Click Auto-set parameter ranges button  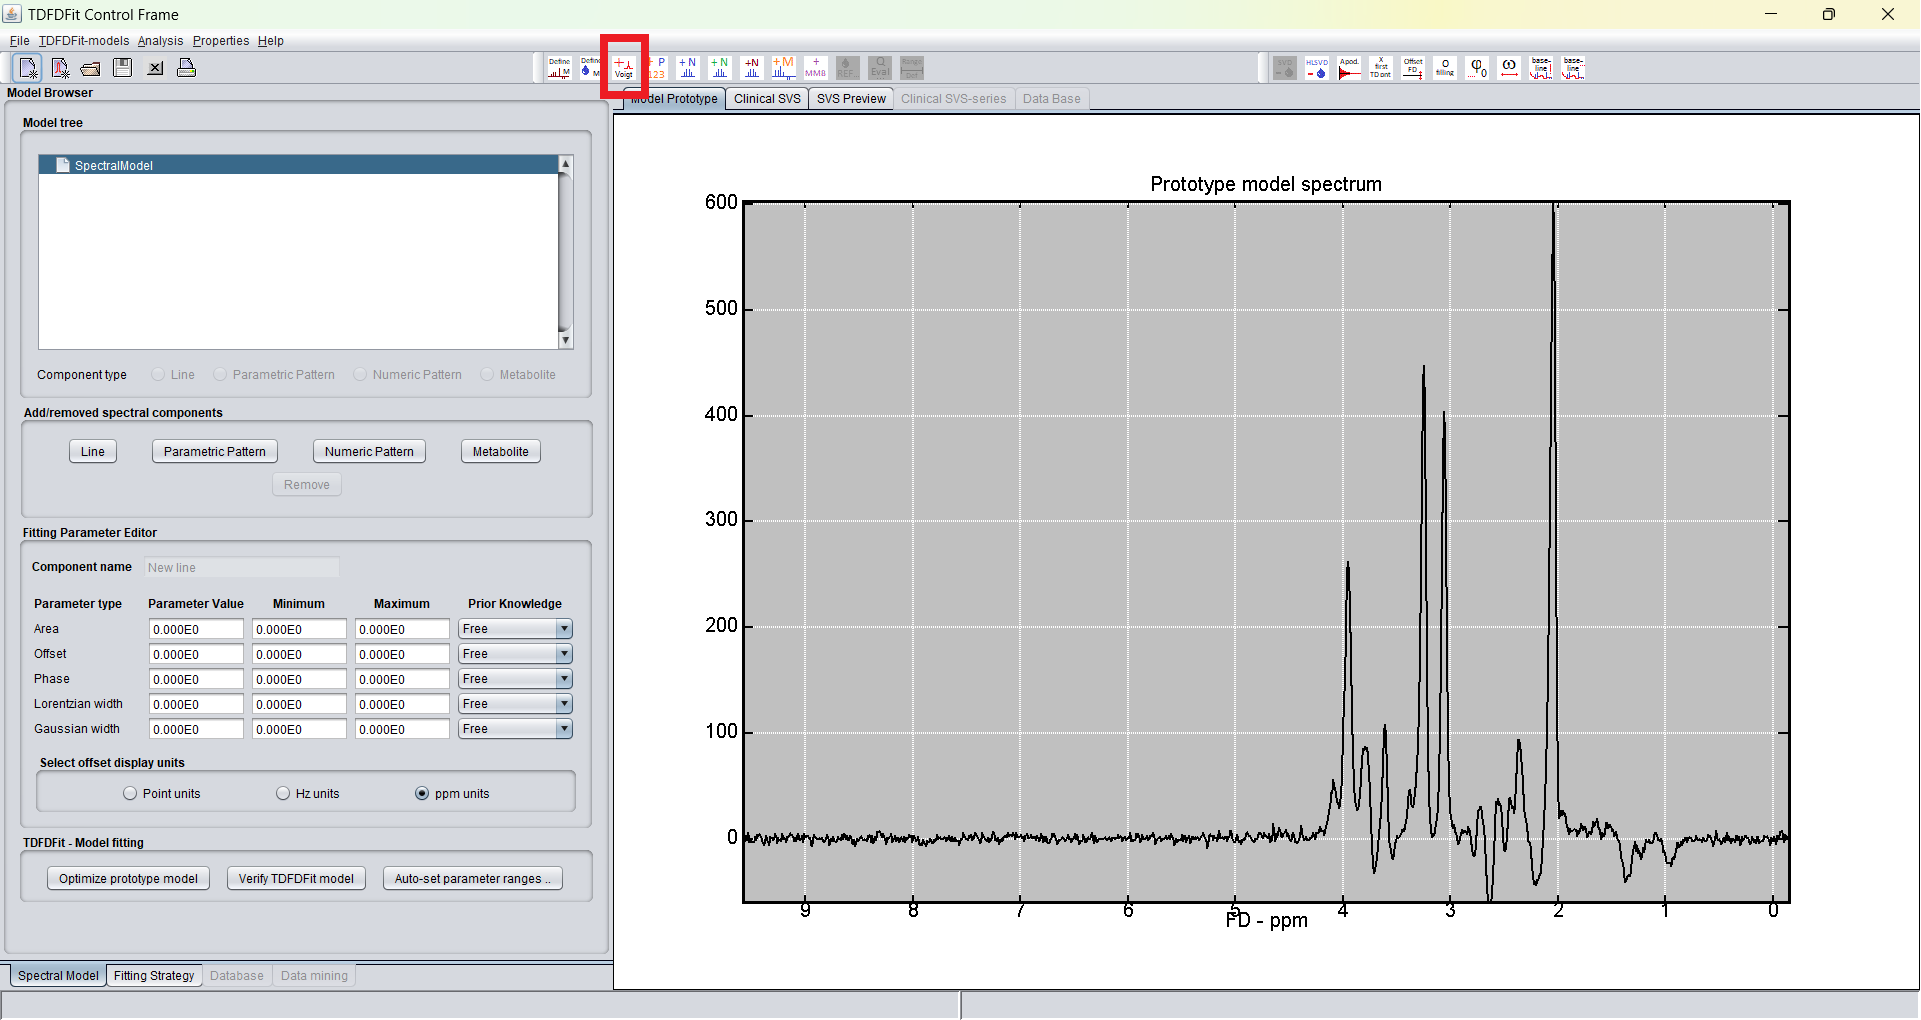pos(472,879)
